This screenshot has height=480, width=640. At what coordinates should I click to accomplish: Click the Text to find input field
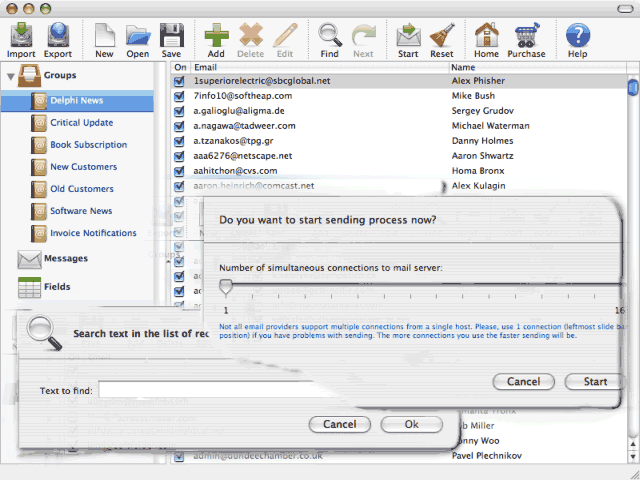pyautogui.click(x=207, y=390)
